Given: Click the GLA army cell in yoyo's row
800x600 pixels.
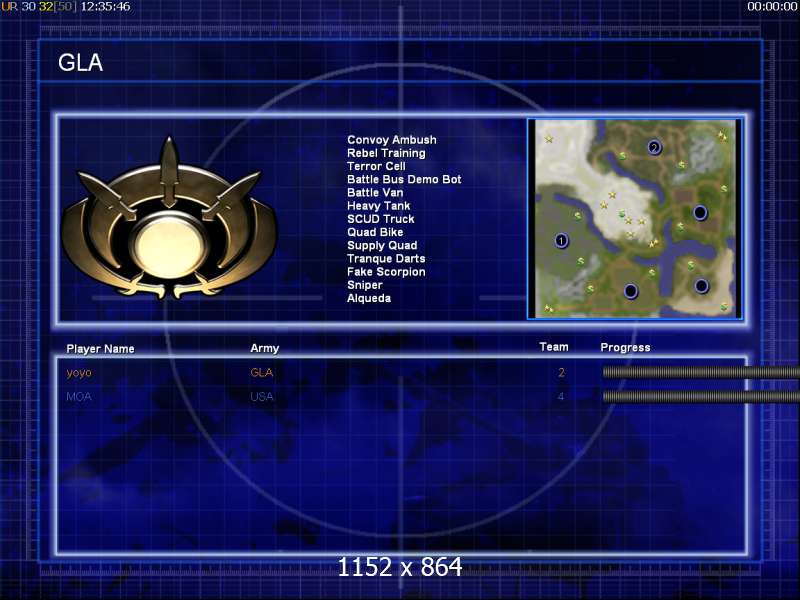Looking at the screenshot, I should pos(262,372).
